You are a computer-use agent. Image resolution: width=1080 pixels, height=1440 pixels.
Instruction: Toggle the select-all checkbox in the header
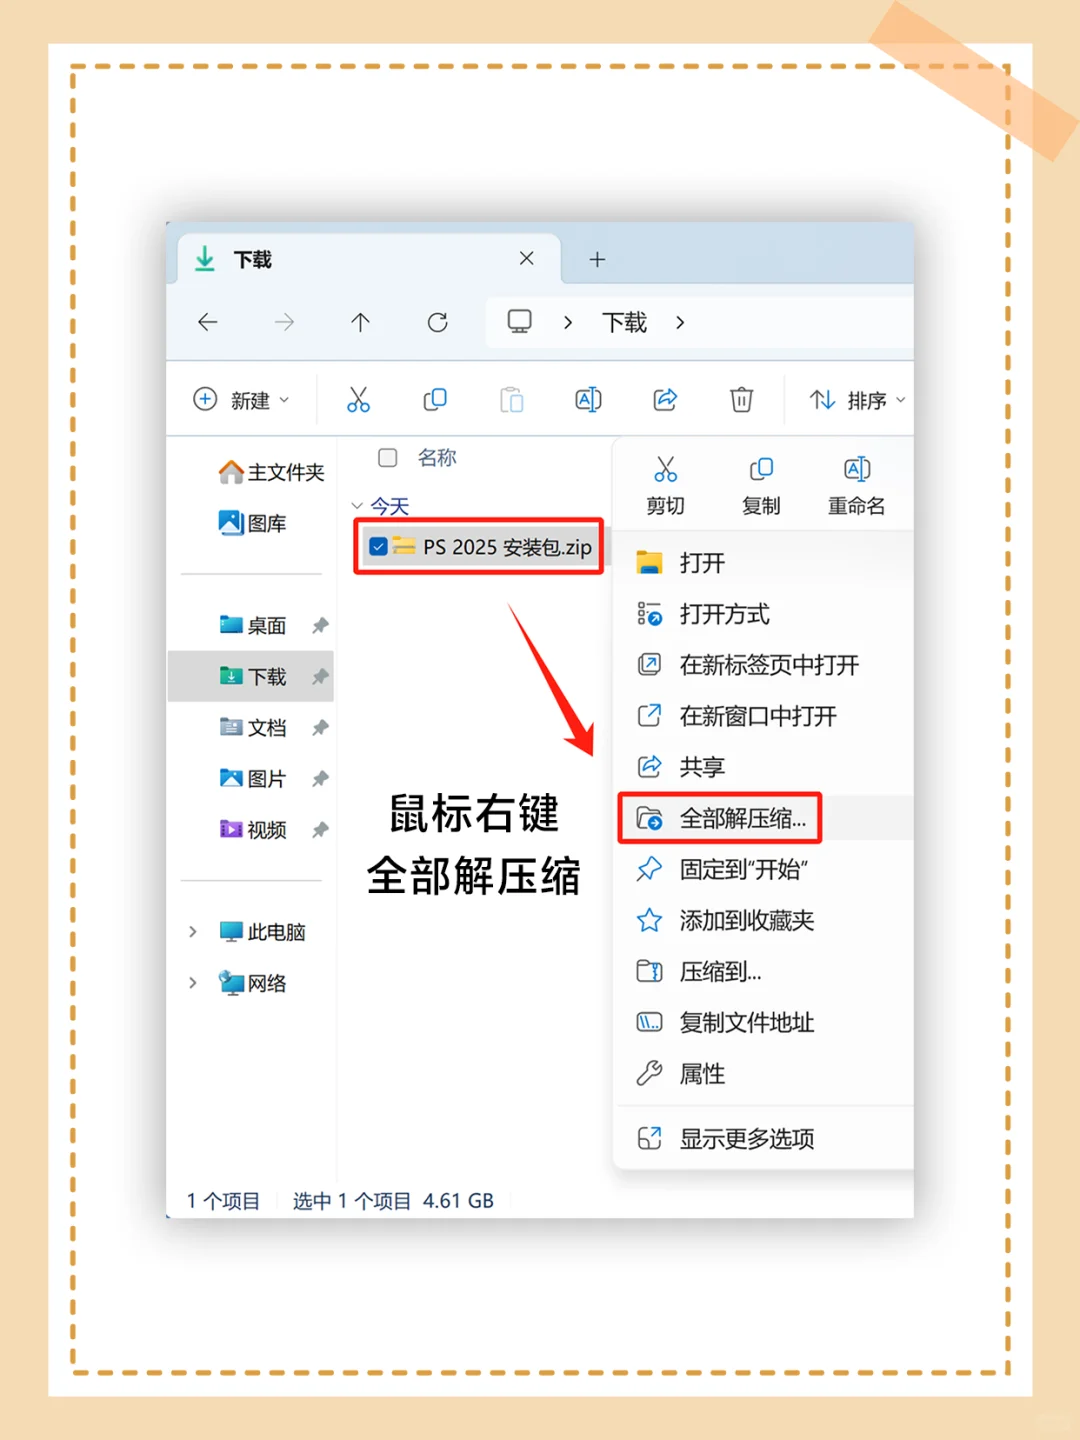(x=387, y=458)
